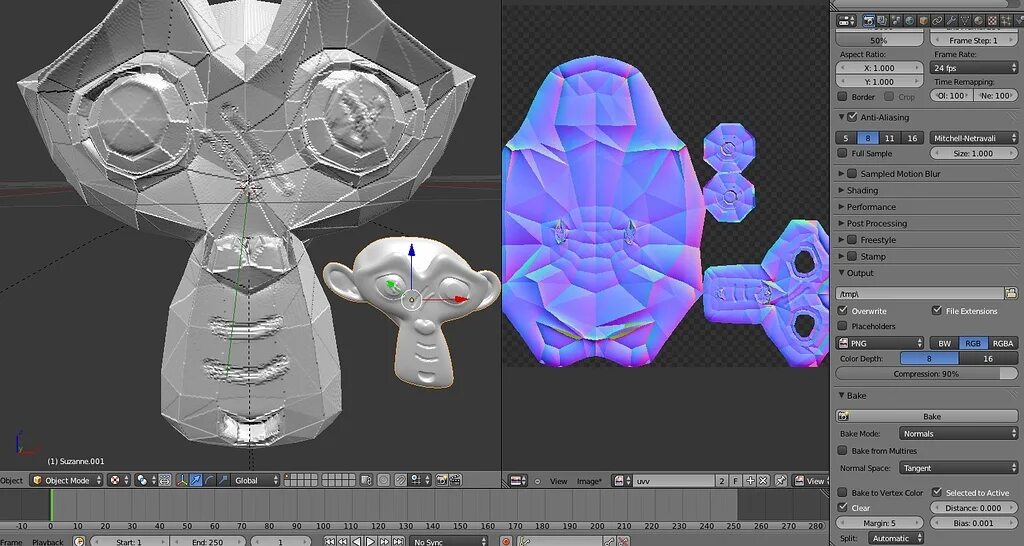
Task: Click the OpenGL render animation clapper icon
Action: pyautogui.click(x=455, y=480)
